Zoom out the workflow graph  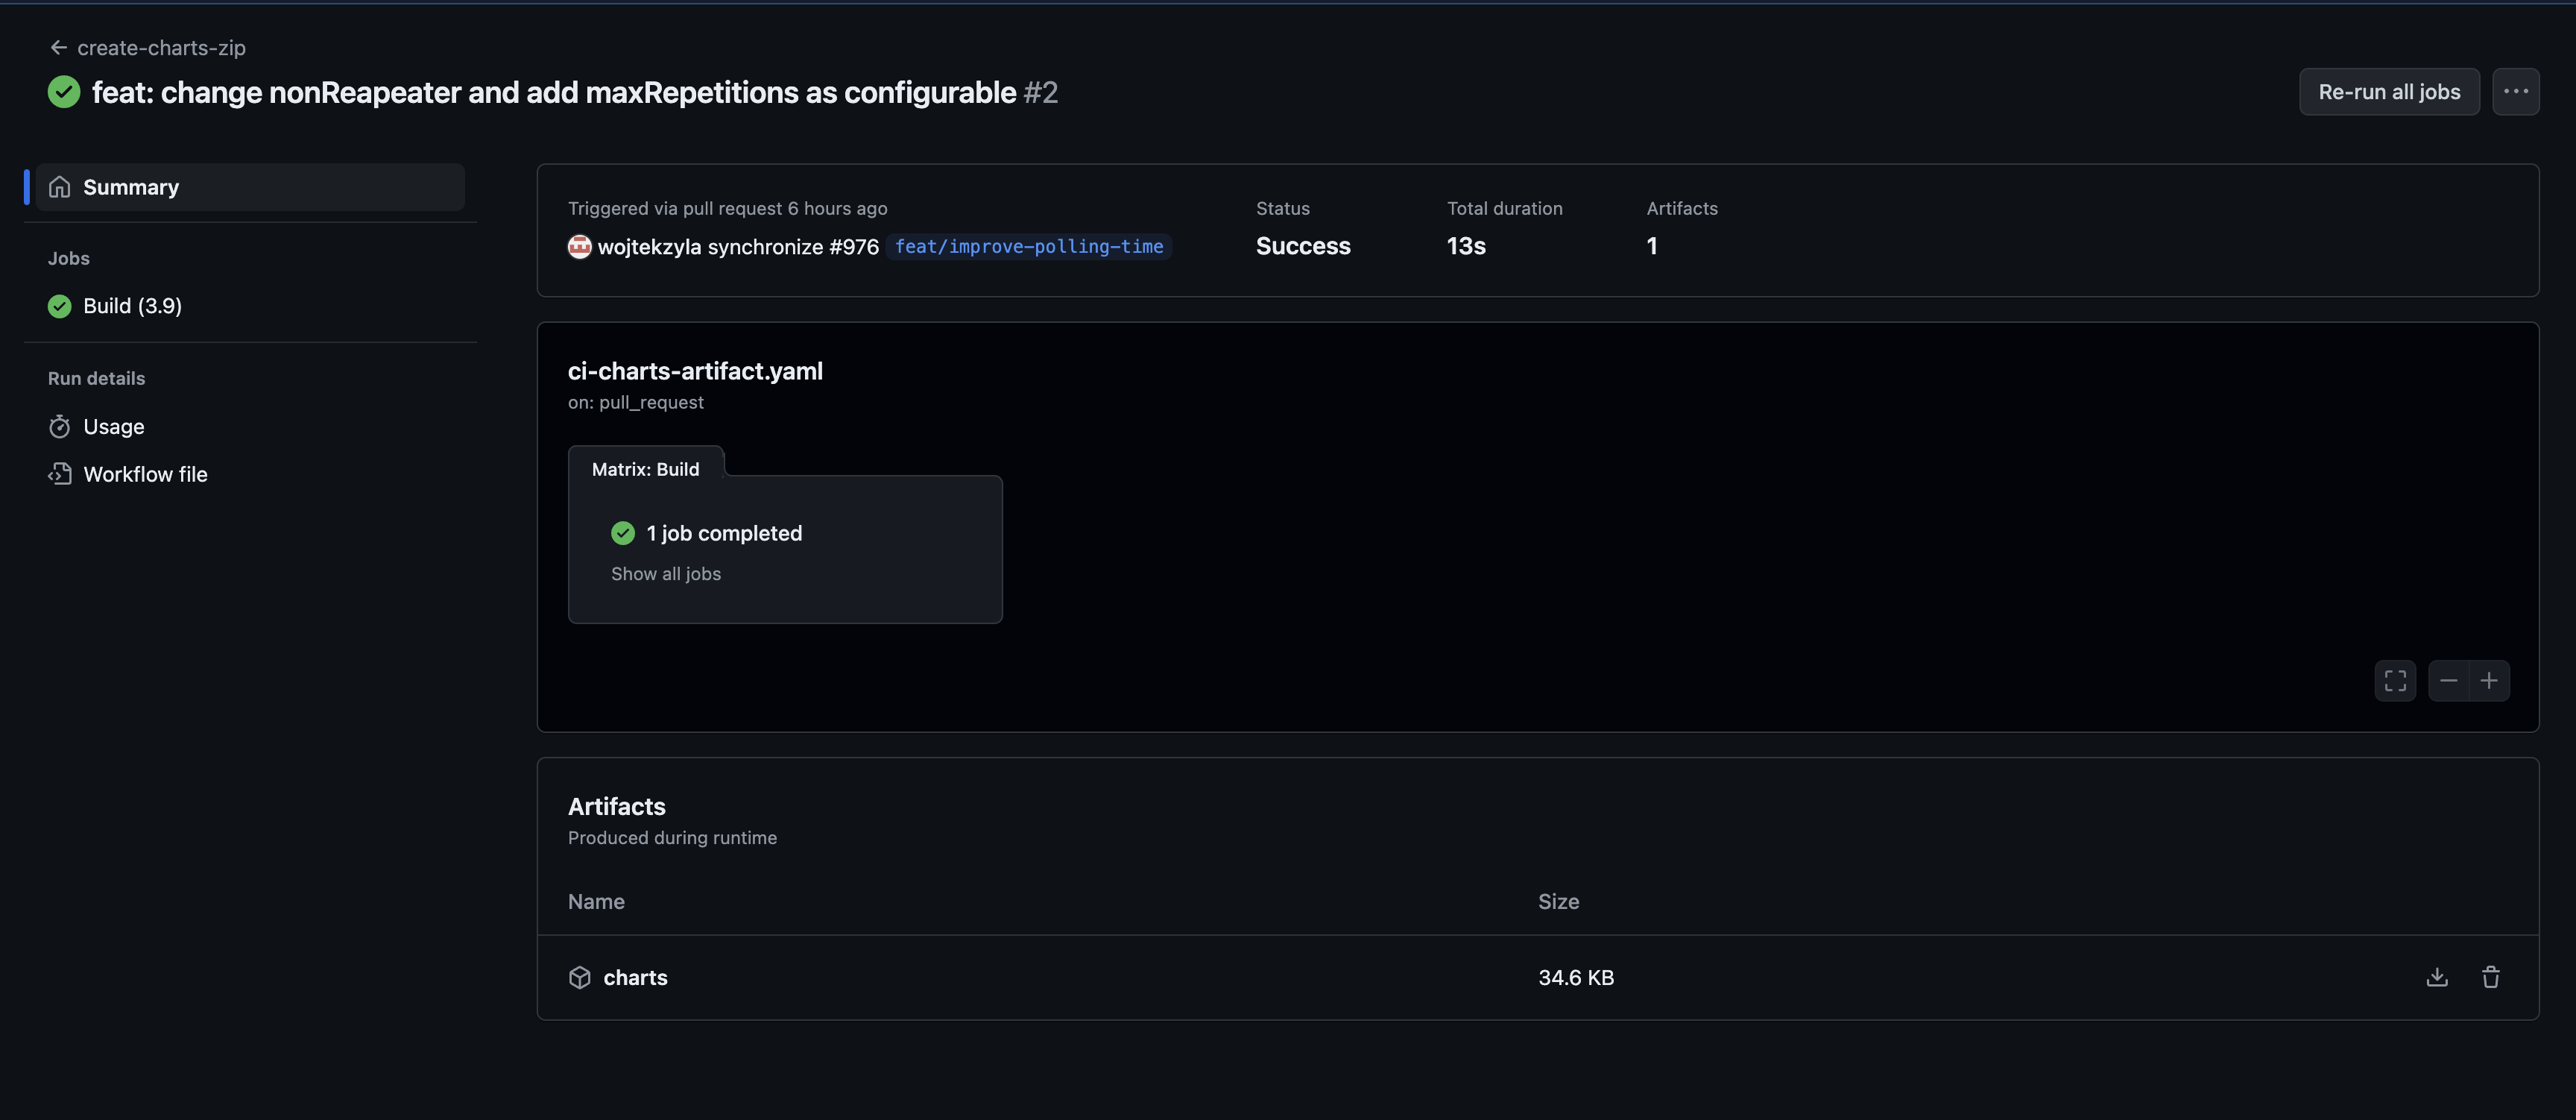pos(2448,681)
